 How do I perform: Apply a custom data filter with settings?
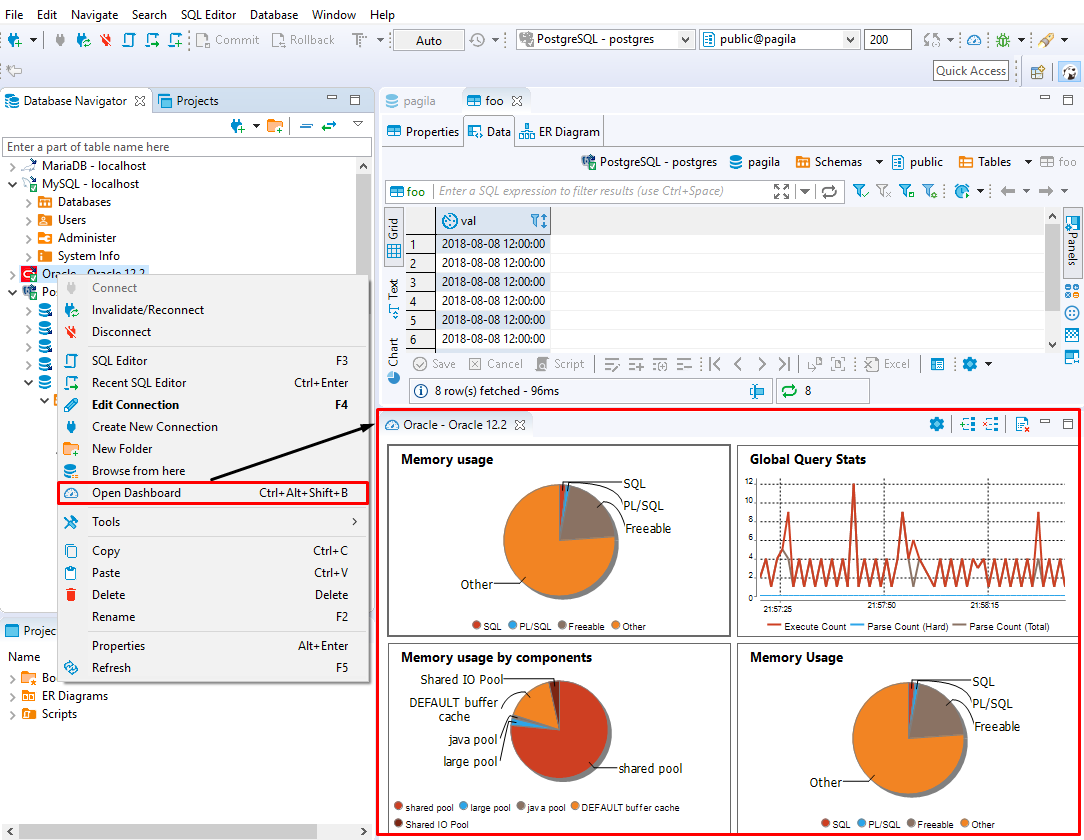tap(928, 190)
